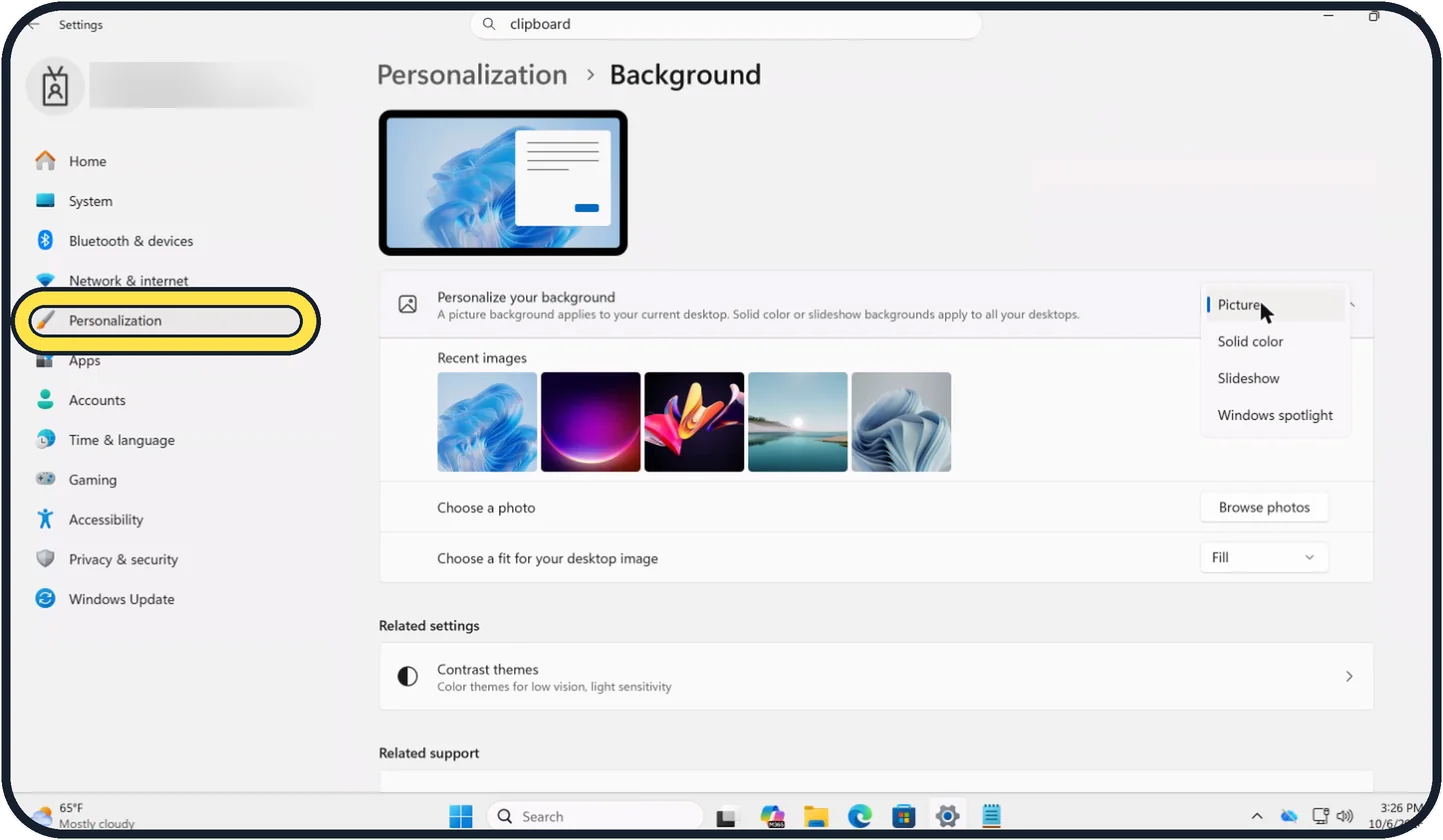Click the Settings search field with clipboard
The height and width of the screenshot is (840, 1443).
point(726,24)
